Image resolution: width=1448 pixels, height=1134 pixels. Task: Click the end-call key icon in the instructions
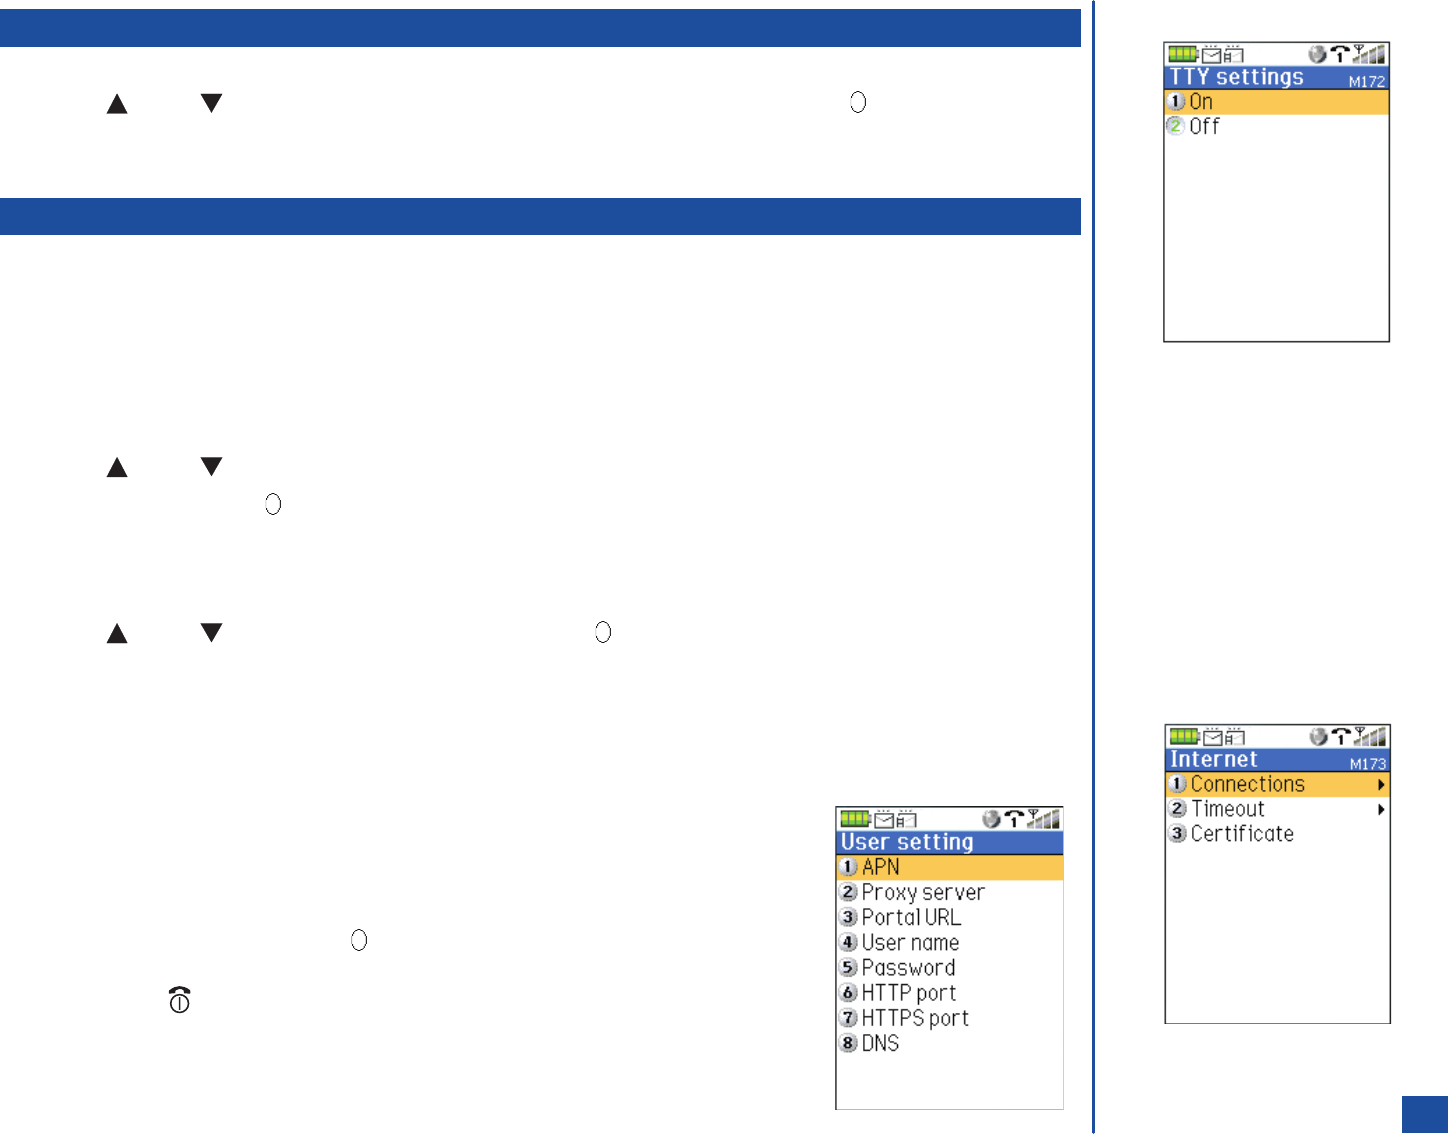click(x=179, y=999)
